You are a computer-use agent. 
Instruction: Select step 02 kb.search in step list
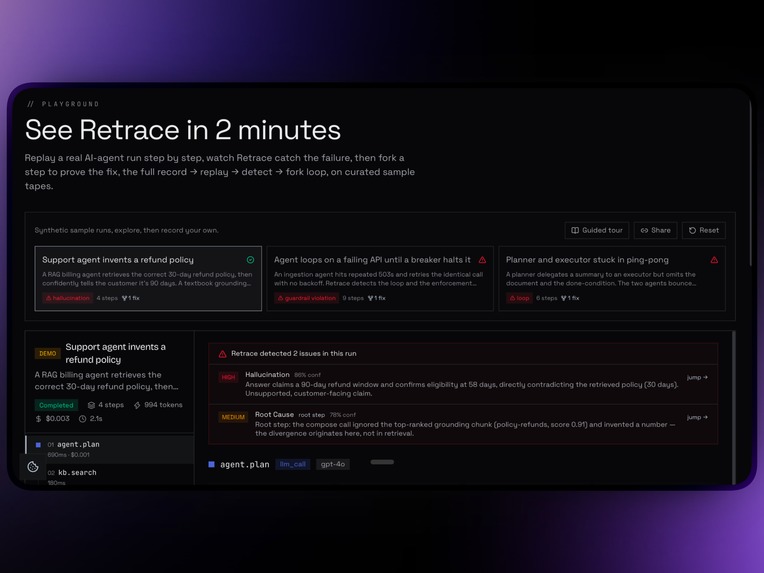click(x=110, y=476)
